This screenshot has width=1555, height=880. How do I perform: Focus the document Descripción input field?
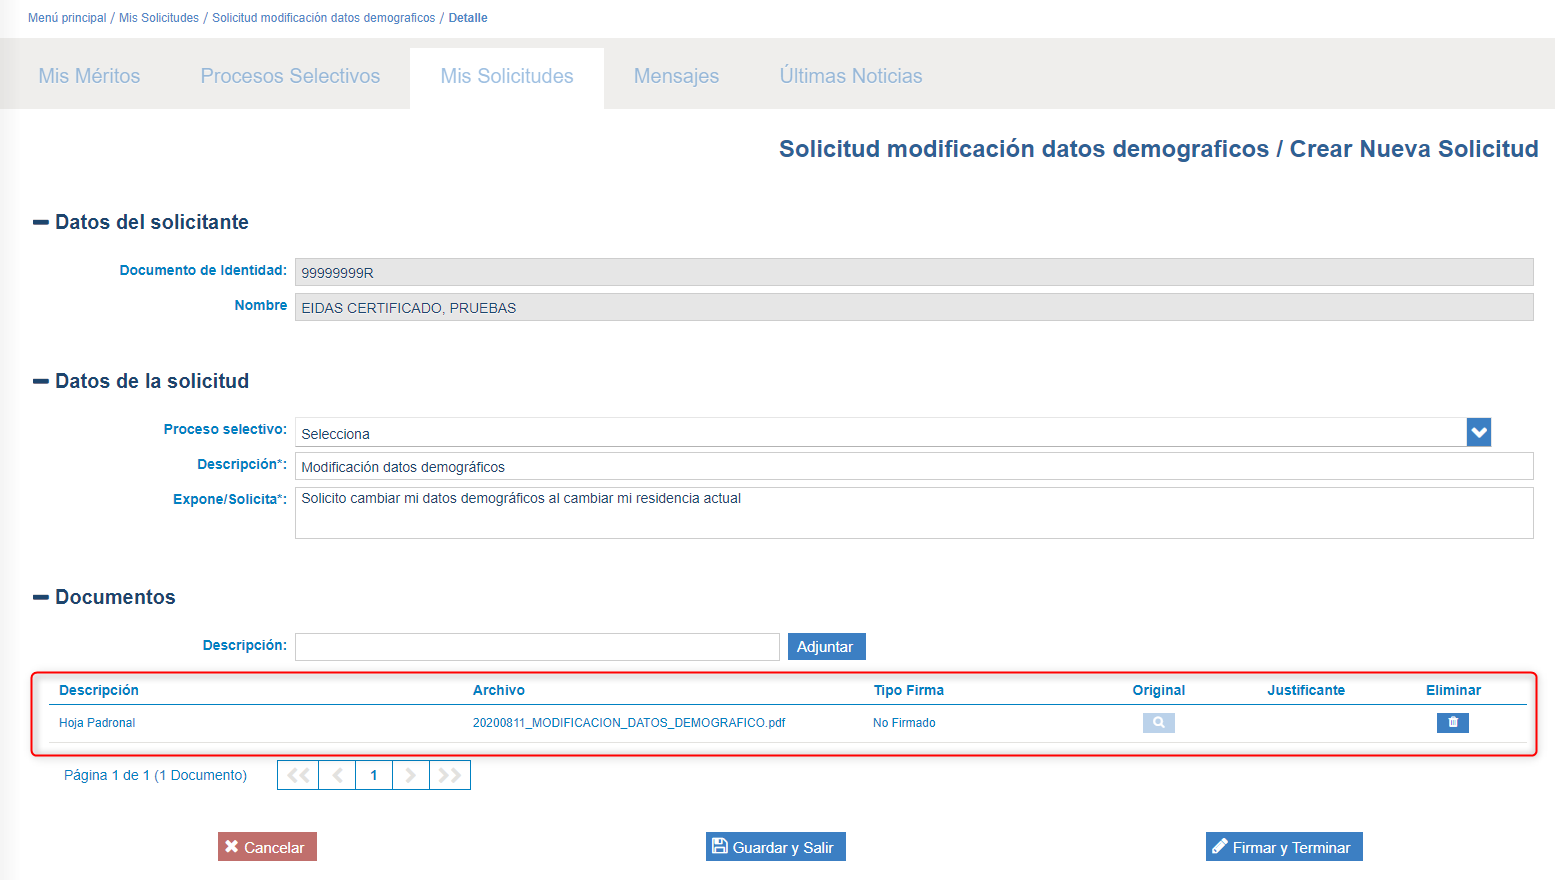[x=537, y=647]
